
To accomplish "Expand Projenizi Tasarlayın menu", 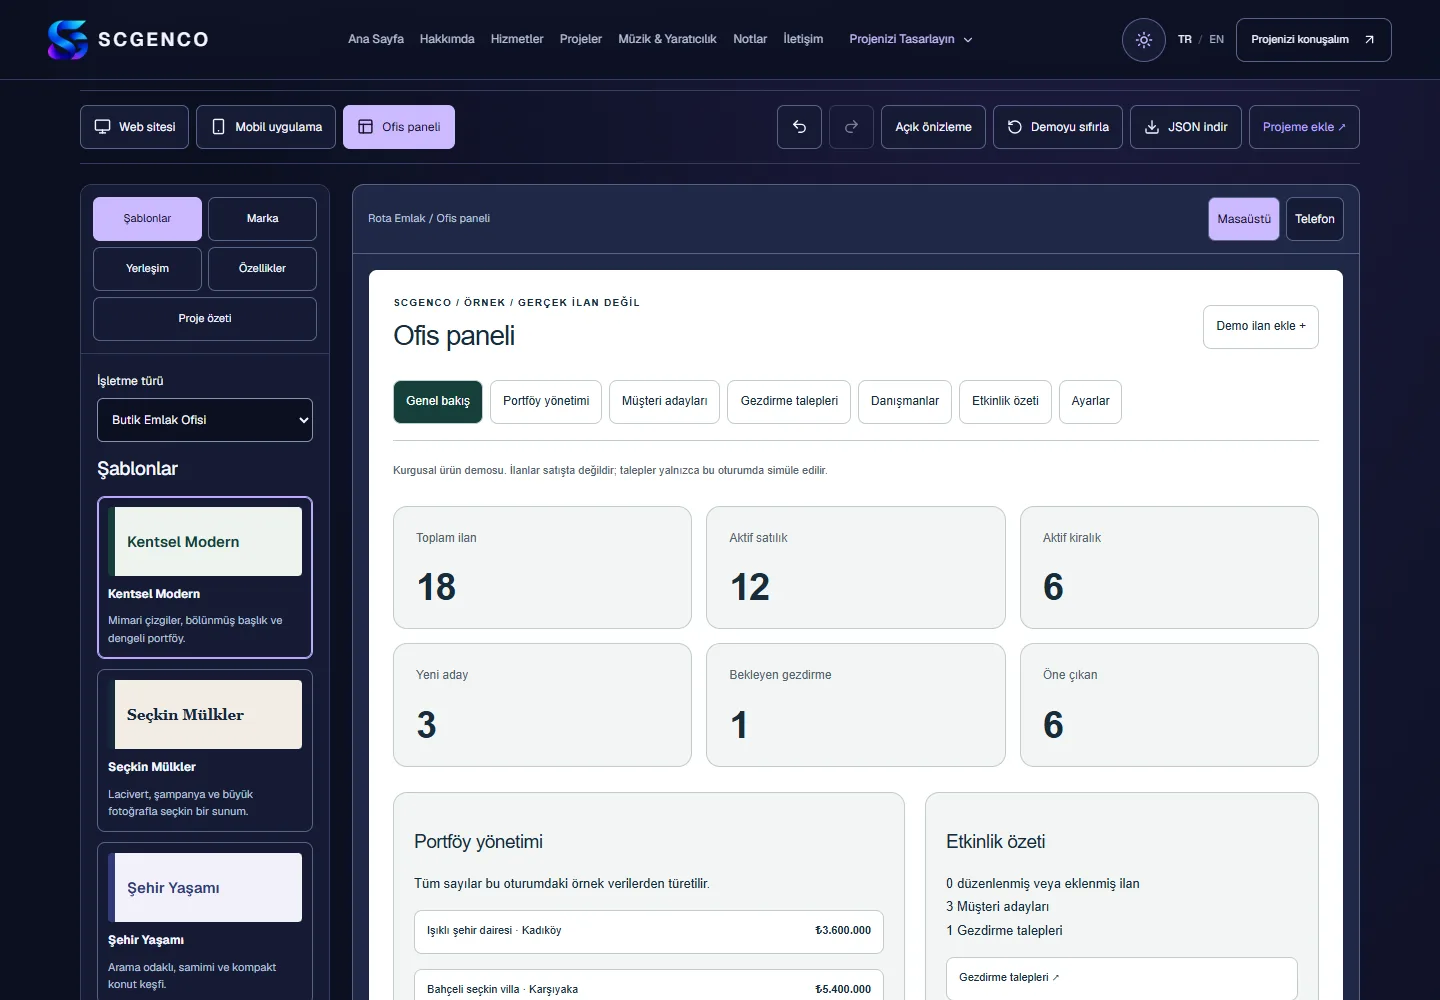I will [x=911, y=40].
